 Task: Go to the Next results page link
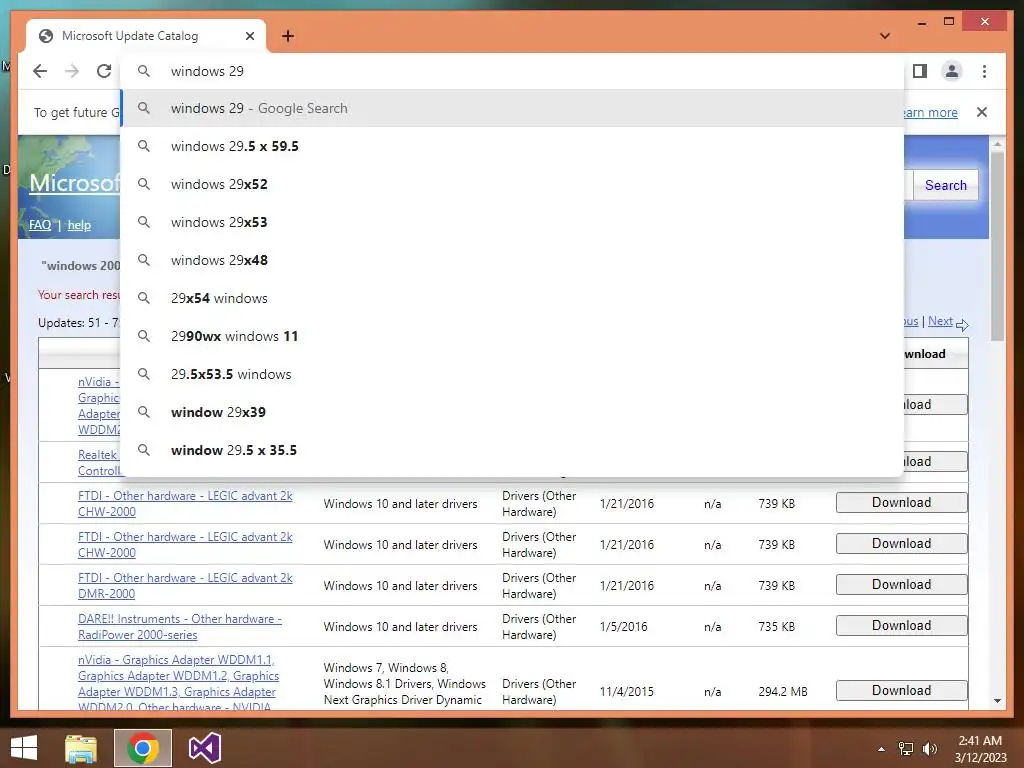(940, 321)
